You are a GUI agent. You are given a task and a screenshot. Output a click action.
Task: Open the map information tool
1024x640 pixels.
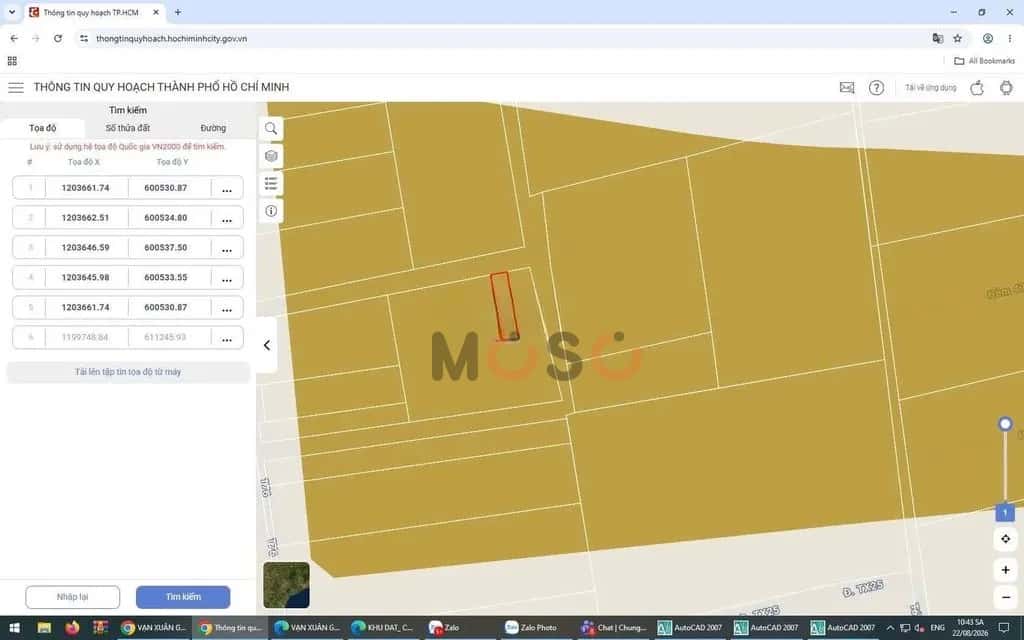271,211
